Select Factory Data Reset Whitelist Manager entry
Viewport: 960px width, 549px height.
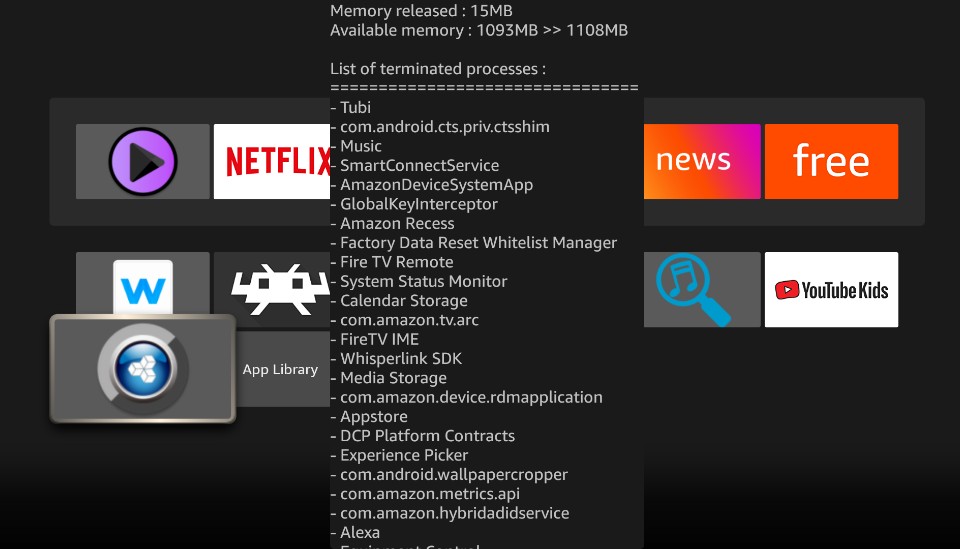(x=474, y=242)
